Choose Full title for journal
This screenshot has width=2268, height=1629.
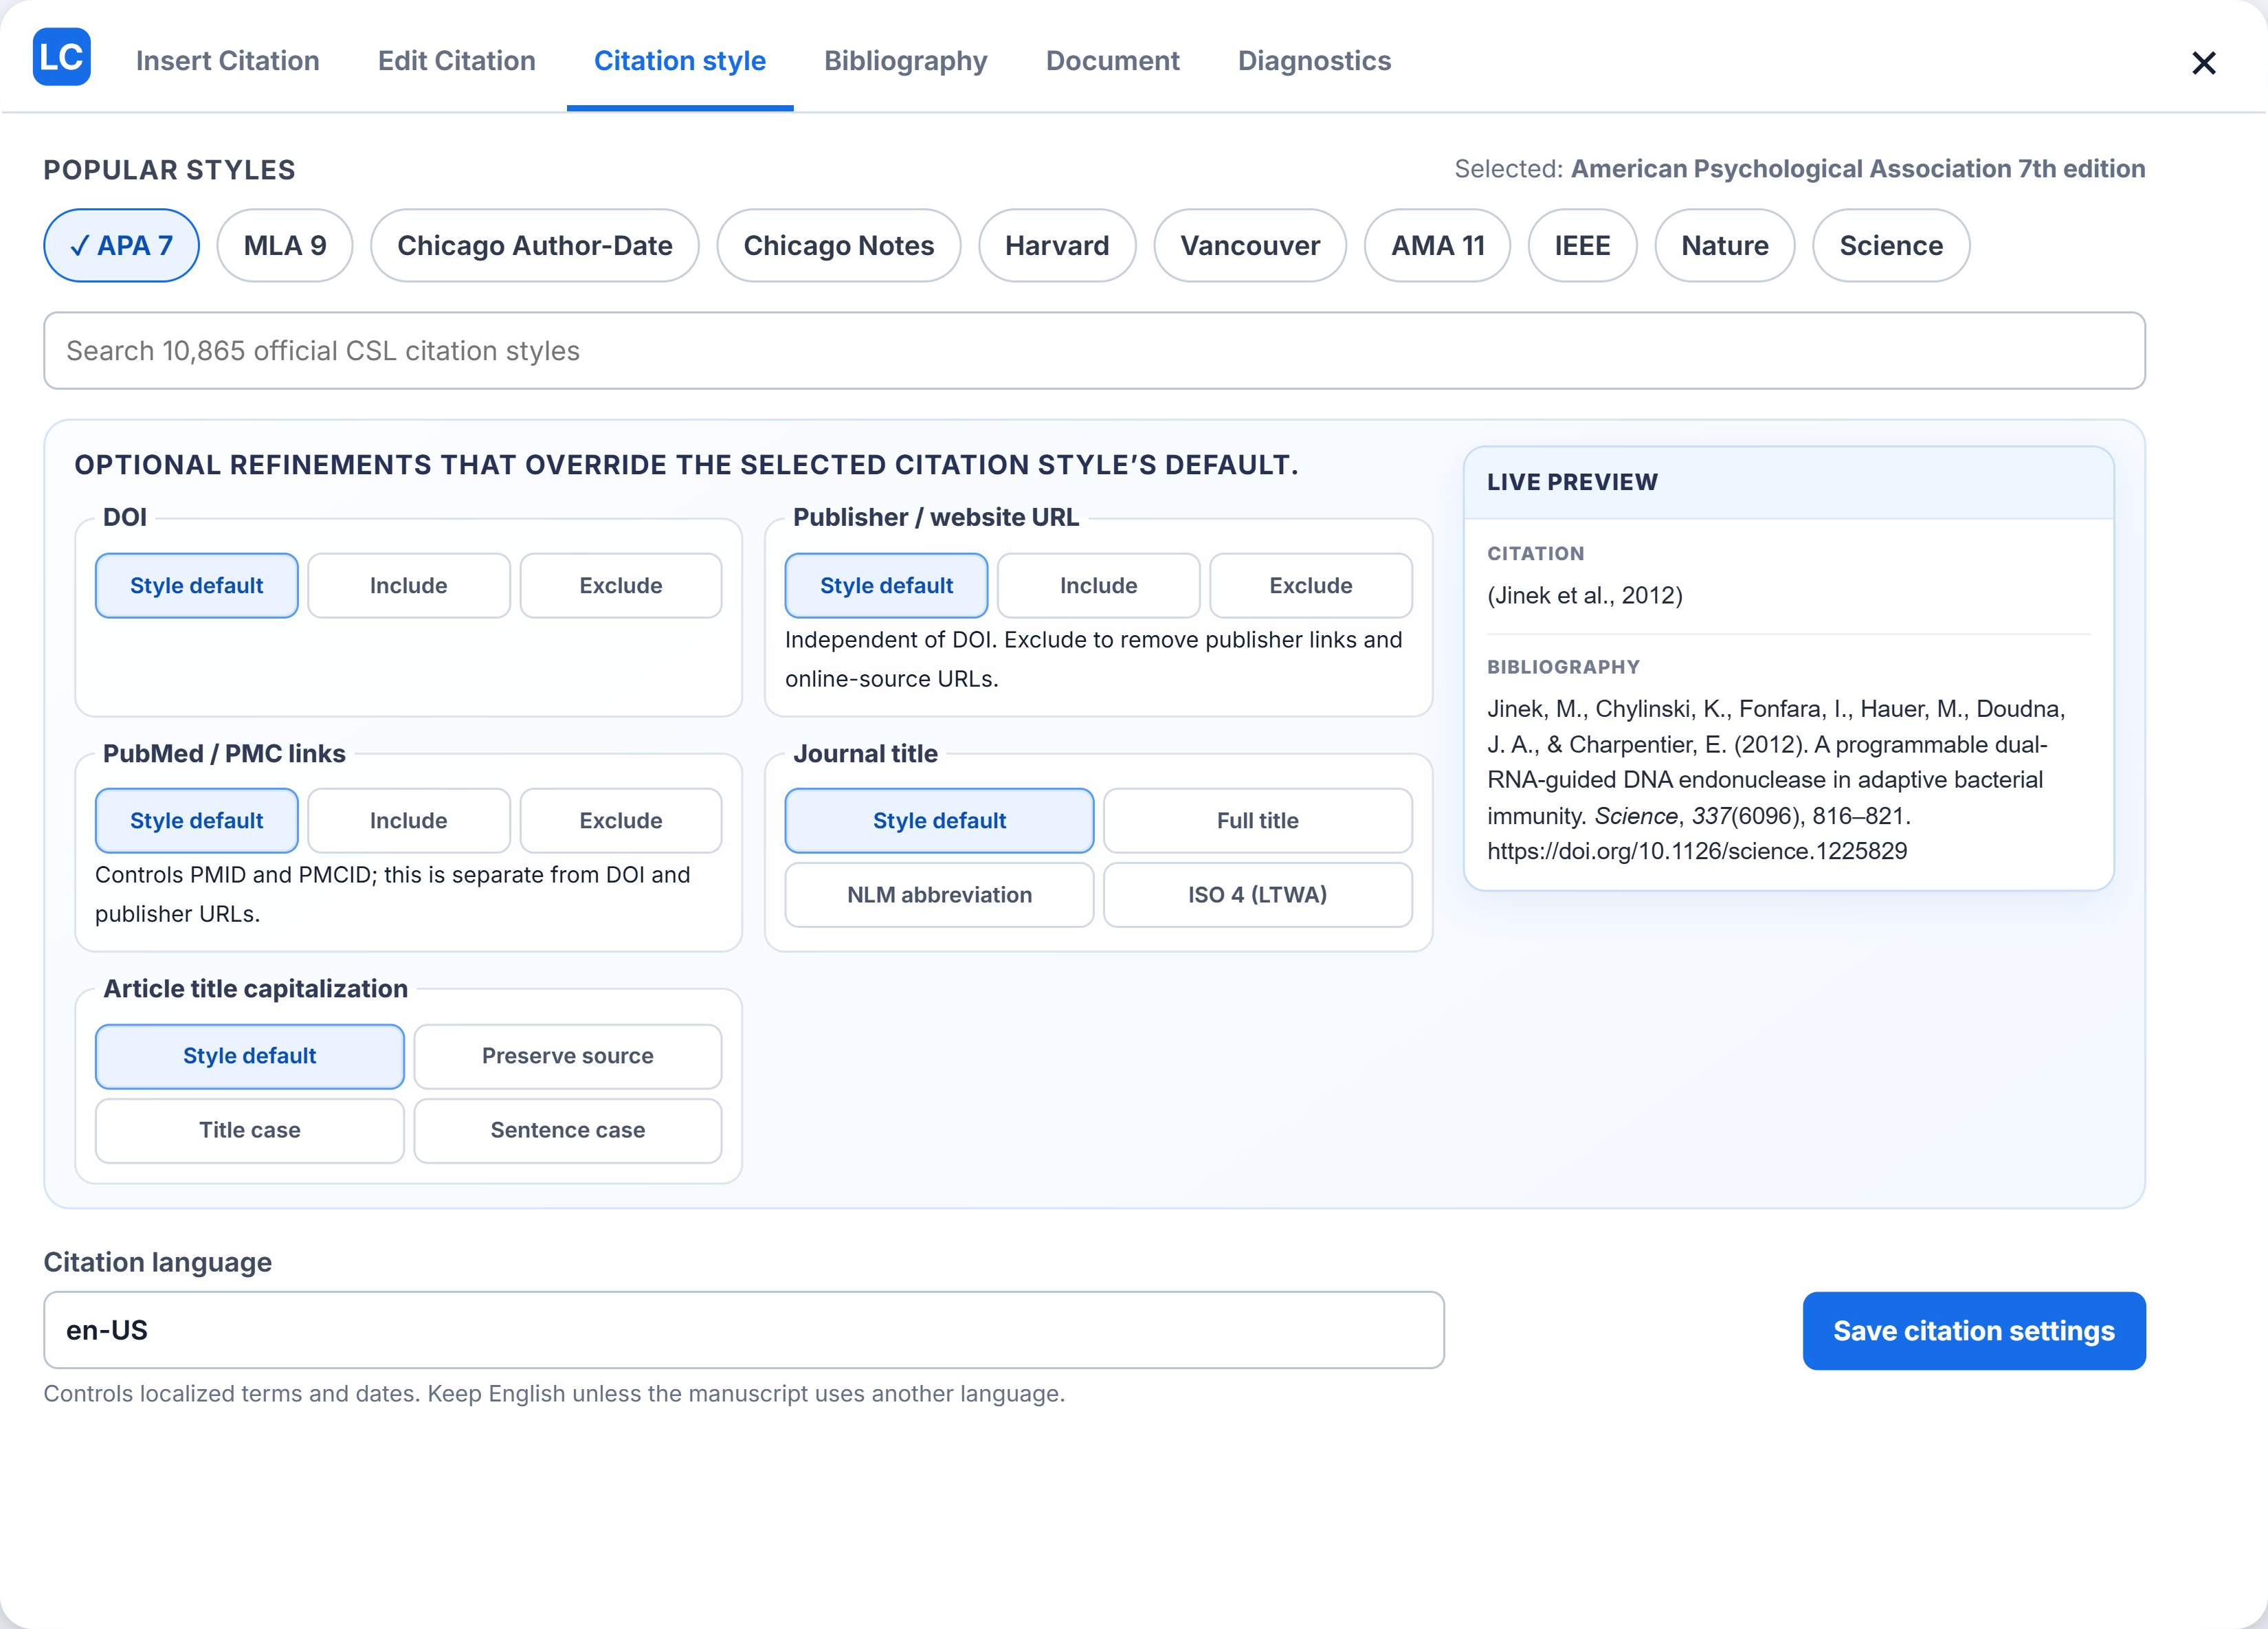[x=1258, y=820]
